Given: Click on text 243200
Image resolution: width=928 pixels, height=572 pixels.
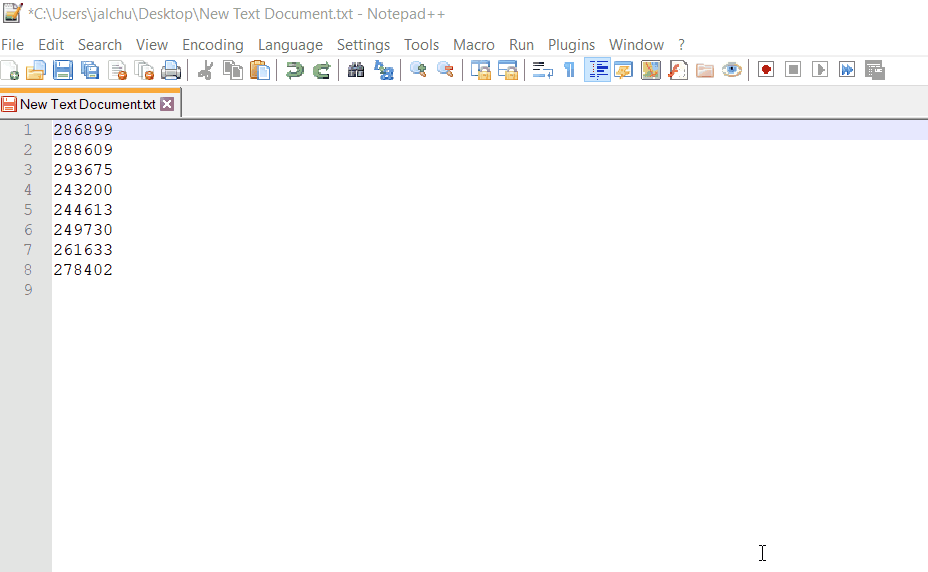Looking at the screenshot, I should tap(83, 190).
